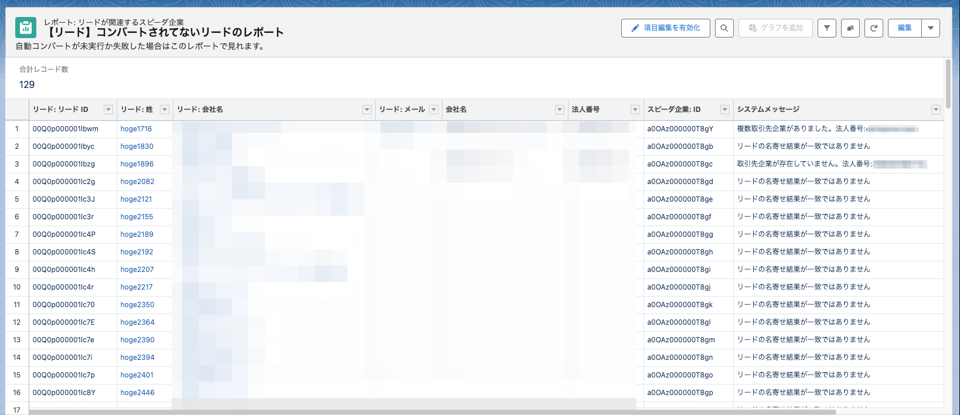
Task: Click the hoge2401 lead name link
Action: pyautogui.click(x=137, y=375)
